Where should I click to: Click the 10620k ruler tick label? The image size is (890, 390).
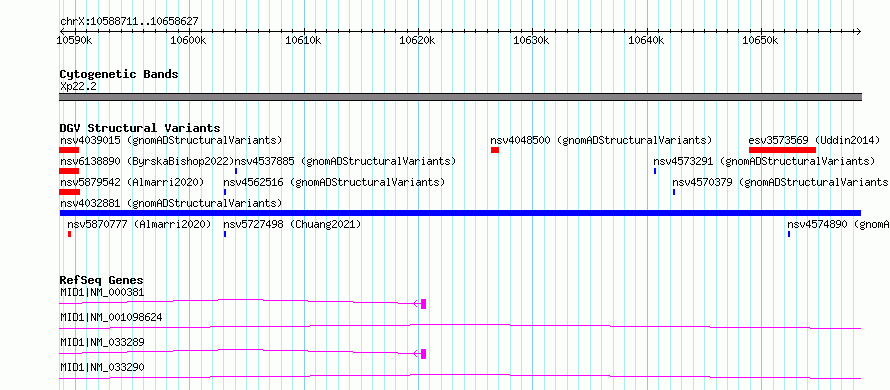click(x=418, y=41)
